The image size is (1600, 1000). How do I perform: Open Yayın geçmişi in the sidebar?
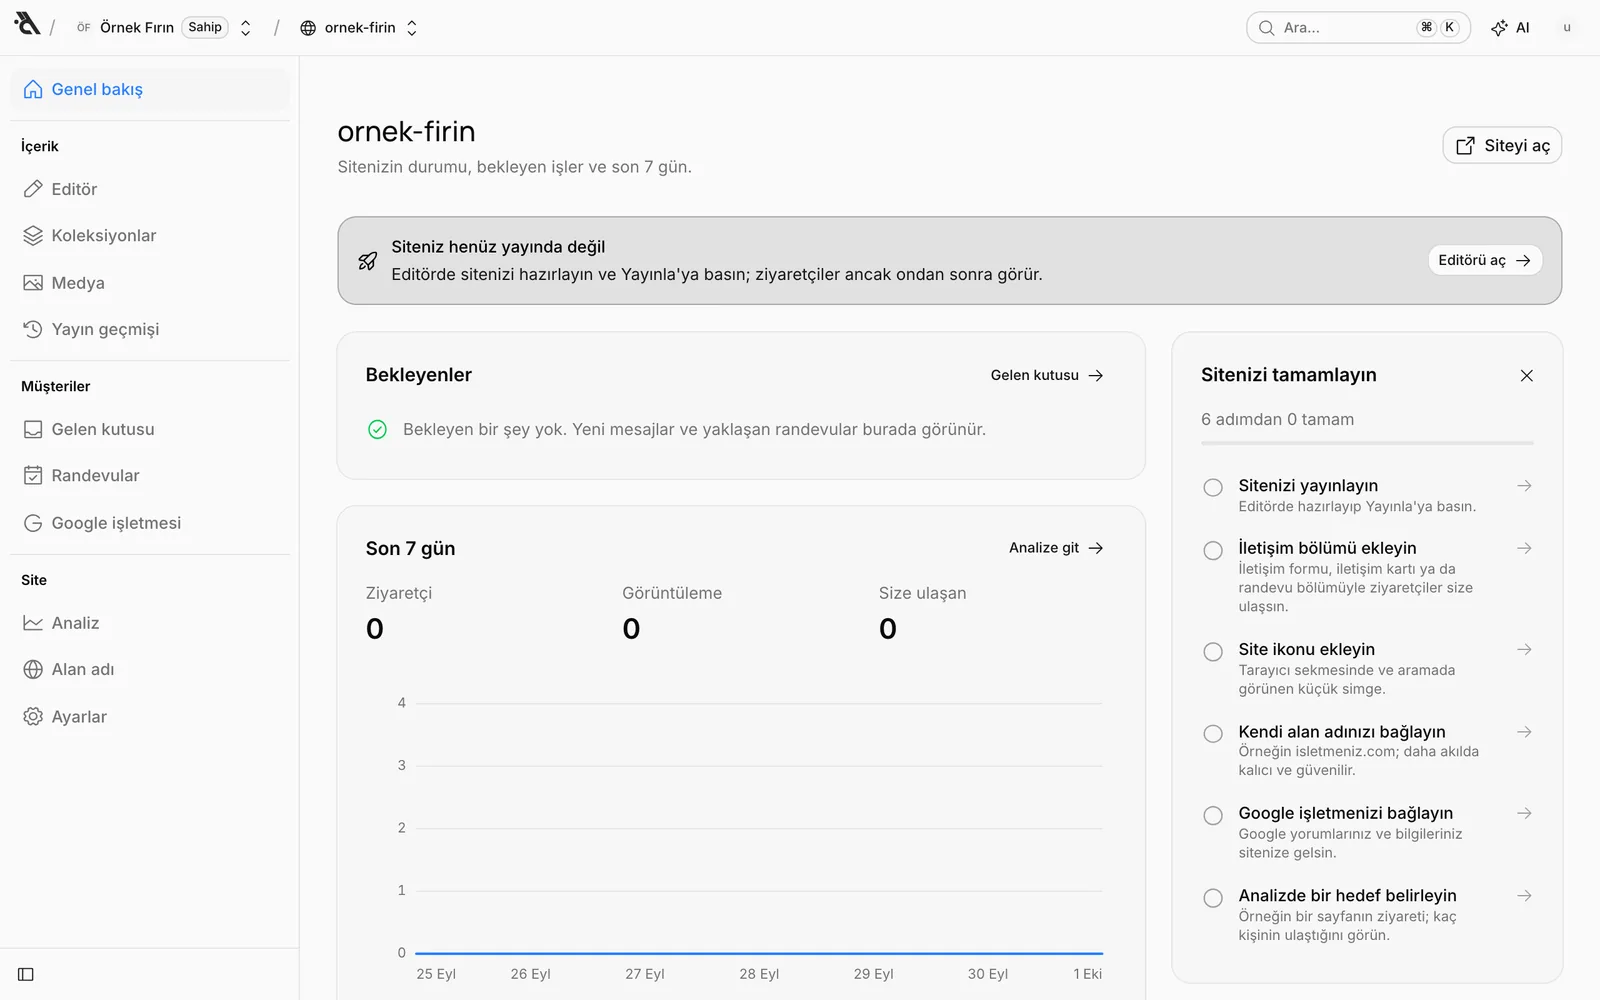pos(150,329)
